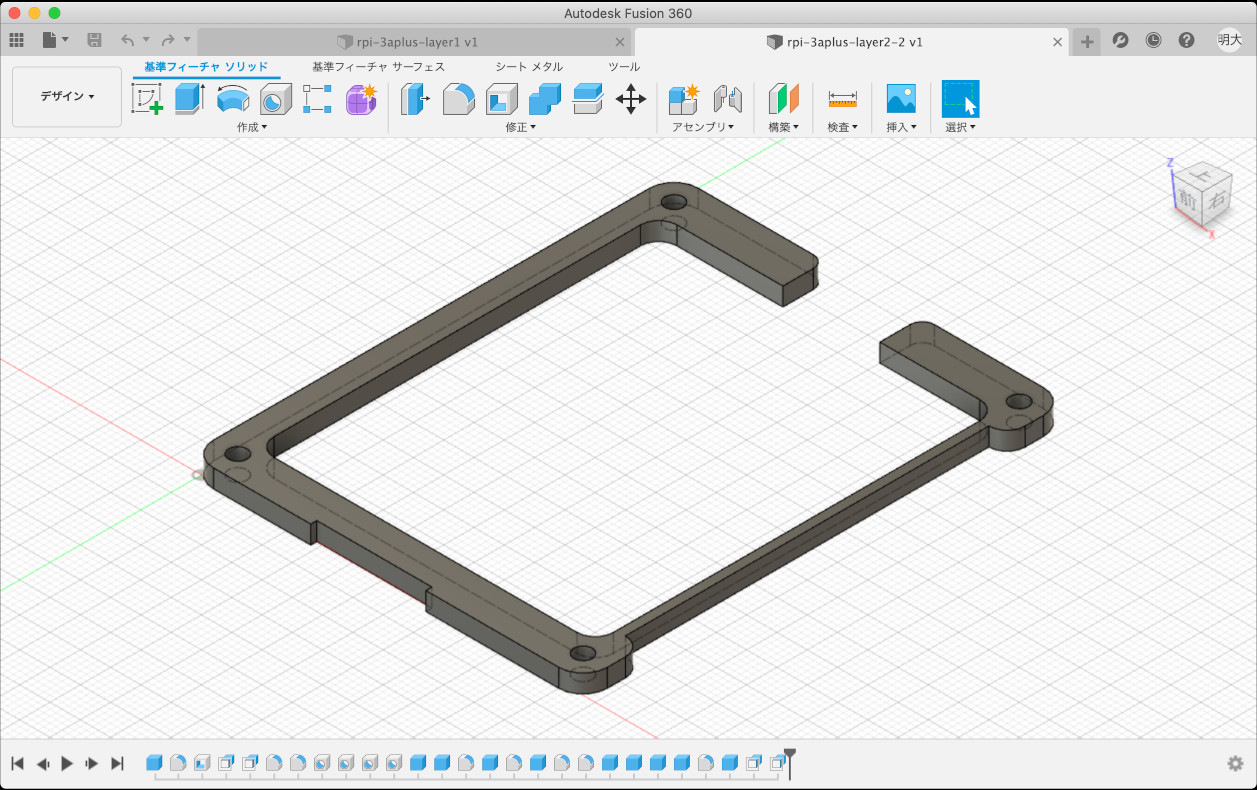Select the Shell feature in the timeline
Screen dimensions: 1257x790
(202, 763)
